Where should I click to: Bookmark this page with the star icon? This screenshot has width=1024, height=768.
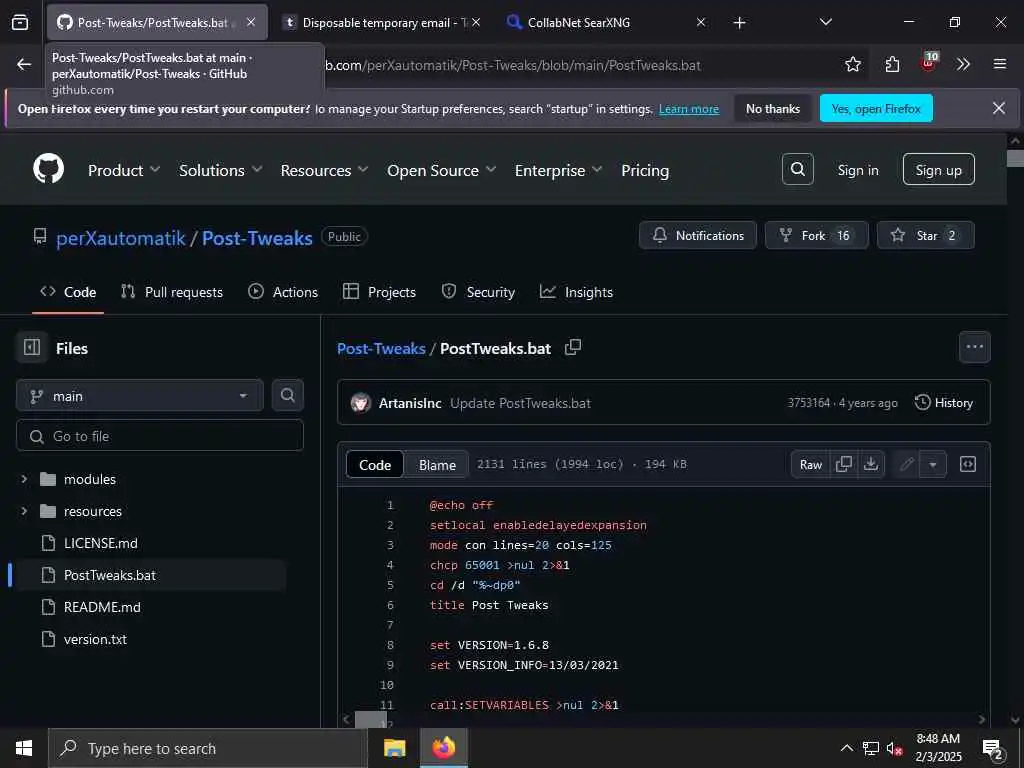852,64
